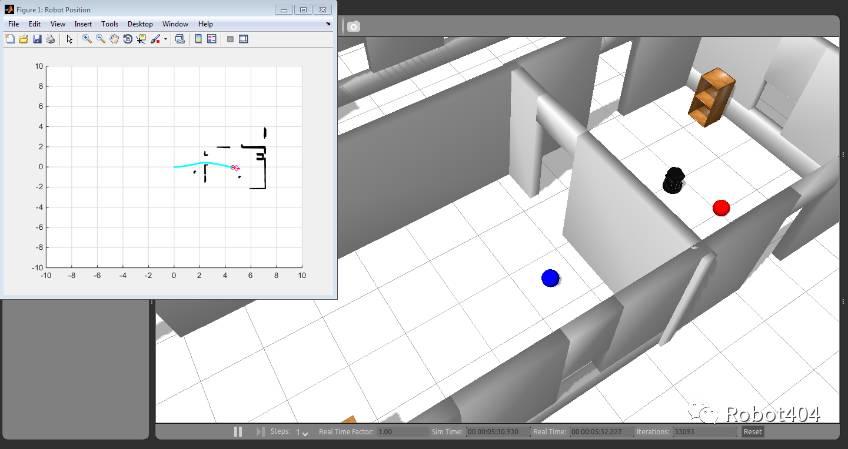
Task: Activate the Zoom In magnifier tool
Action: (87, 39)
